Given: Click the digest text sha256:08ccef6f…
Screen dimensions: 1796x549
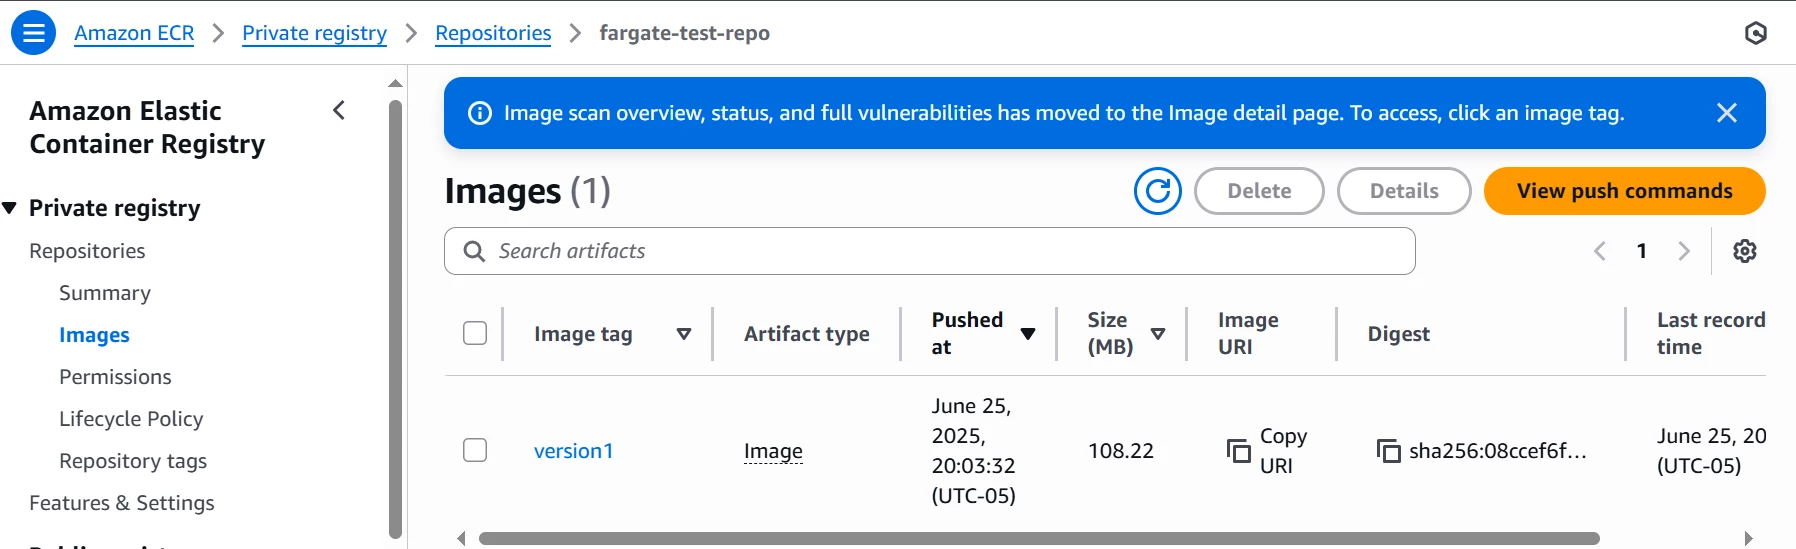Looking at the screenshot, I should pos(1498,451).
